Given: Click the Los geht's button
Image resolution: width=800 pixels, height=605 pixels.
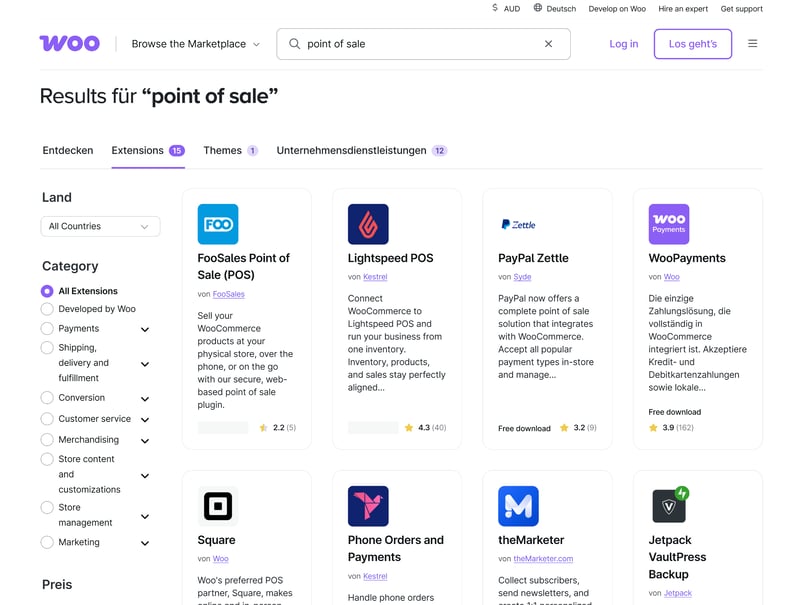Looking at the screenshot, I should 692,44.
